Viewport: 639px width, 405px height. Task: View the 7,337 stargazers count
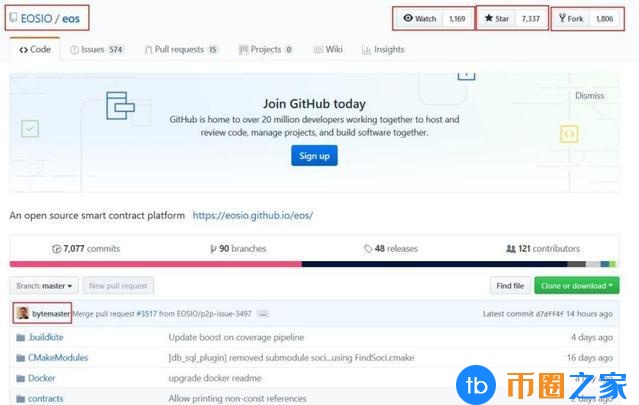tap(531, 19)
